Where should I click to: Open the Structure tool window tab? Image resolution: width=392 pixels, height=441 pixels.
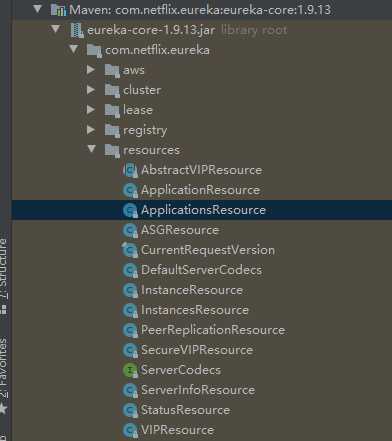coord(4,276)
